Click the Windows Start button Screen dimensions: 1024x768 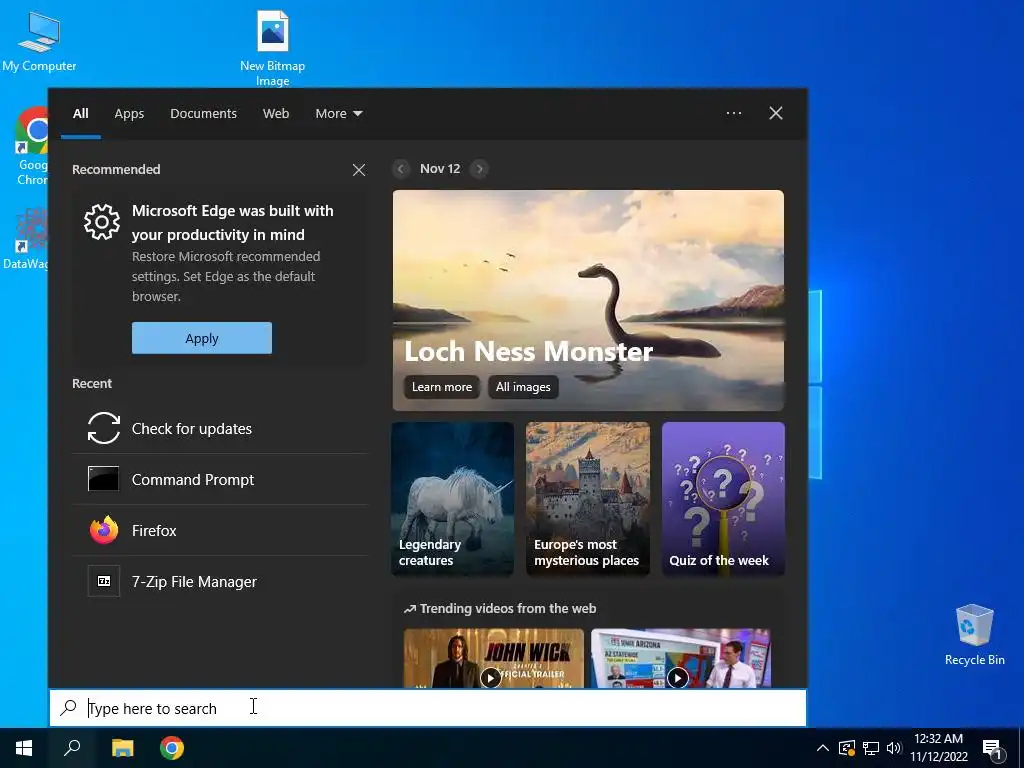[24, 748]
